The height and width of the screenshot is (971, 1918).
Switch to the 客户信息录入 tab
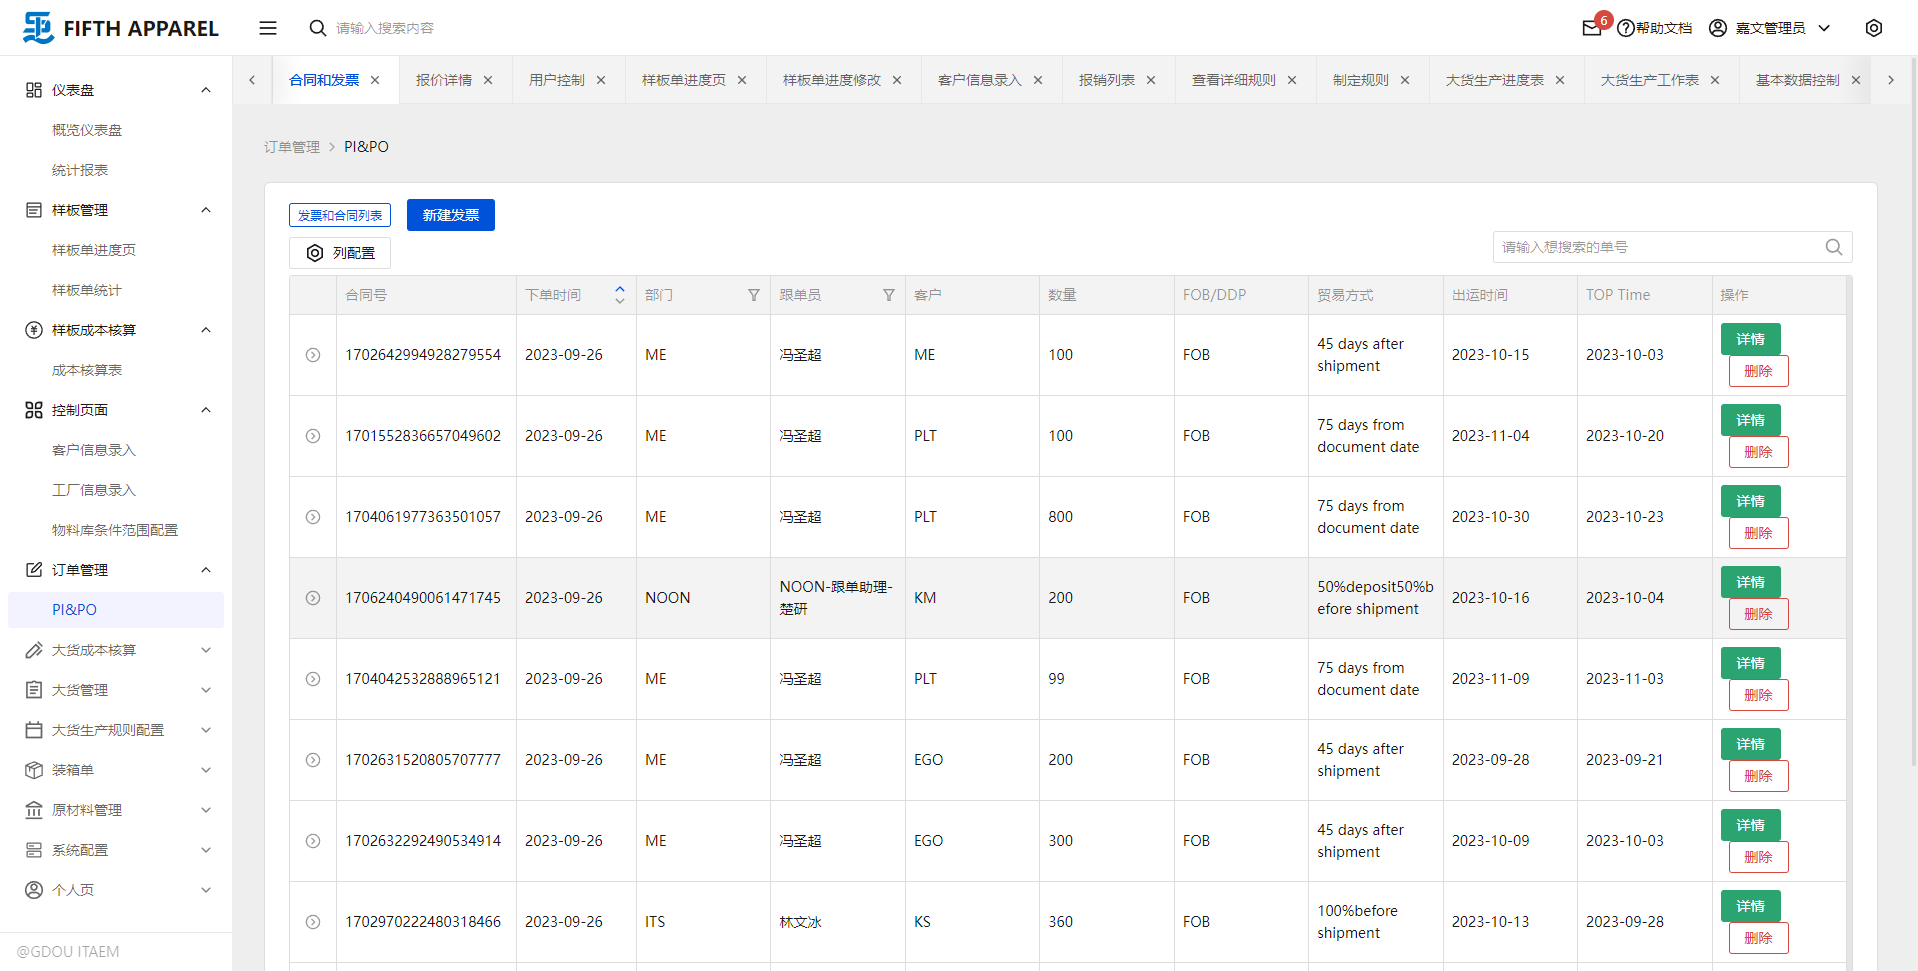tap(980, 80)
